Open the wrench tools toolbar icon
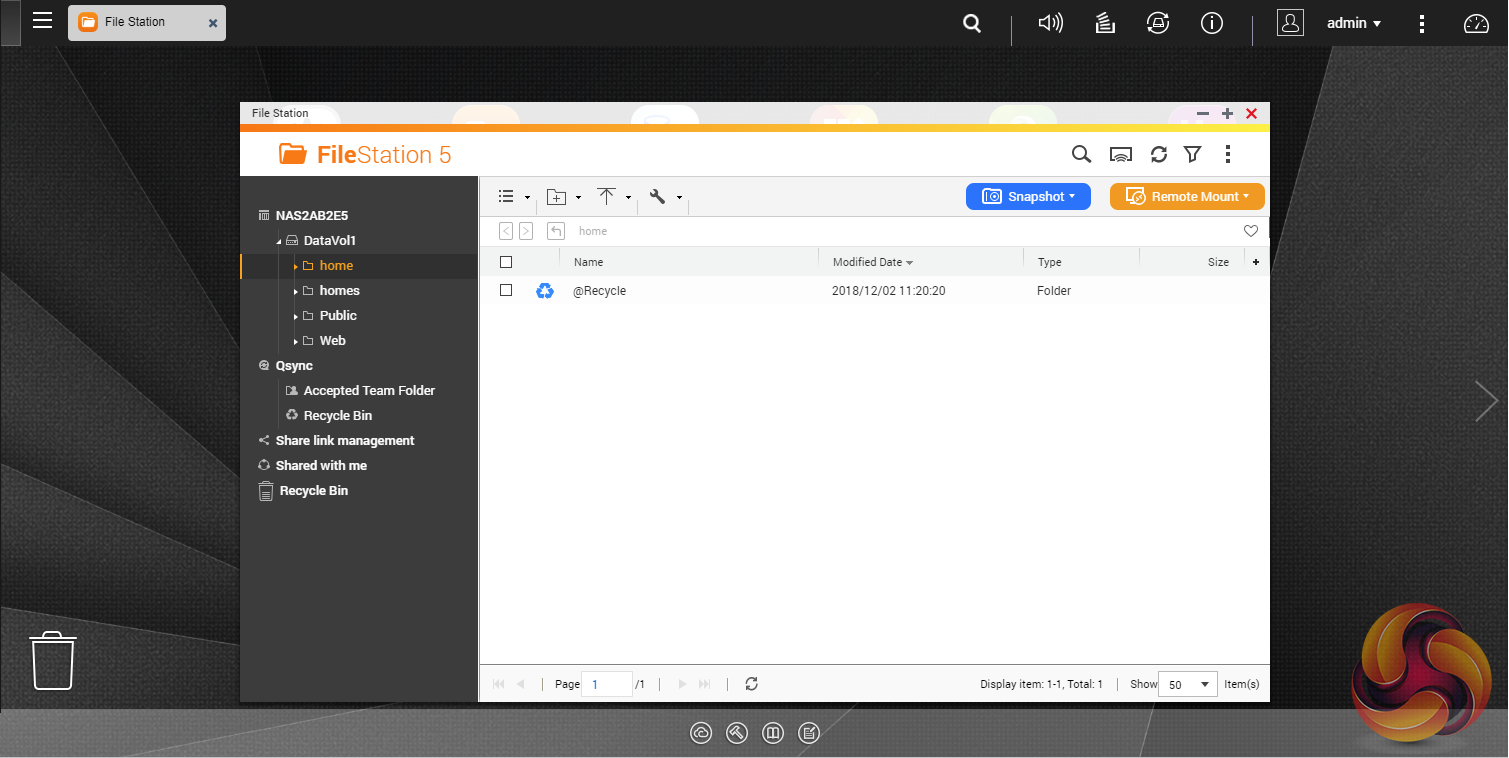The width and height of the screenshot is (1509, 758). 657,197
